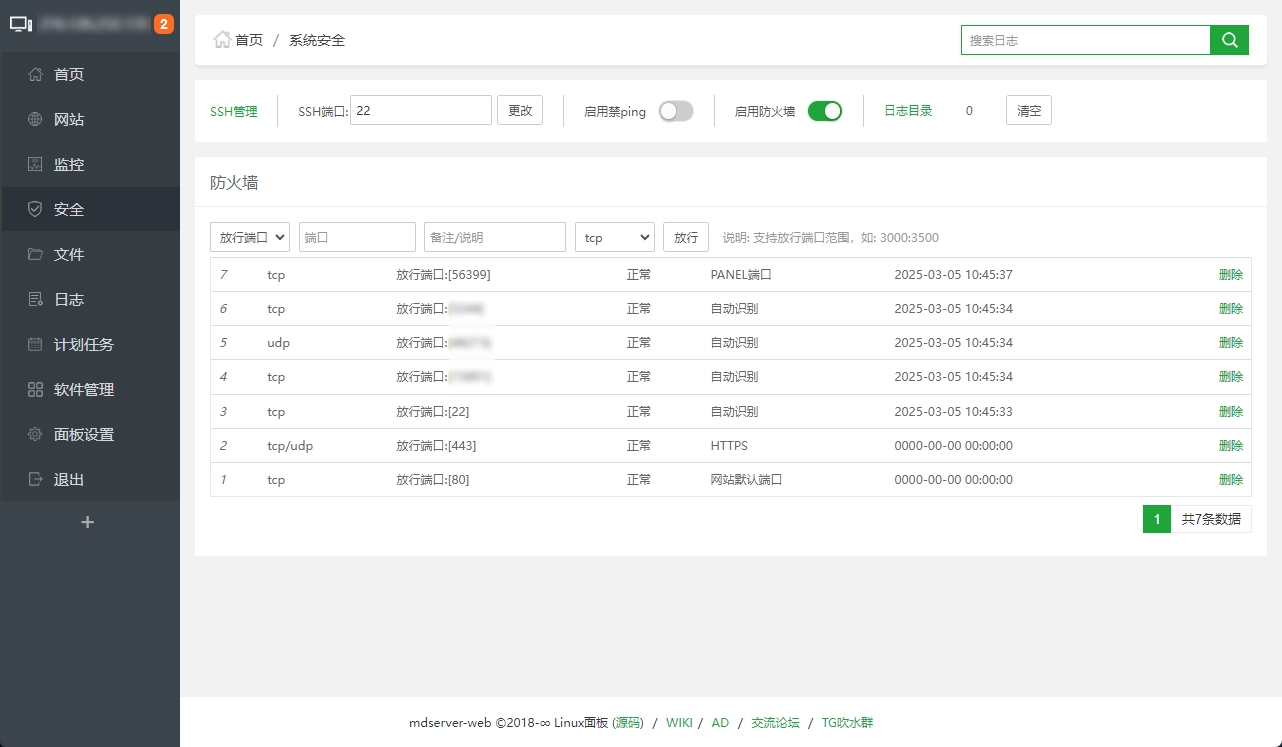Screen dimensions: 1282x747
Task: Open 面板设置 in sidebar menu
Action: (x=84, y=434)
